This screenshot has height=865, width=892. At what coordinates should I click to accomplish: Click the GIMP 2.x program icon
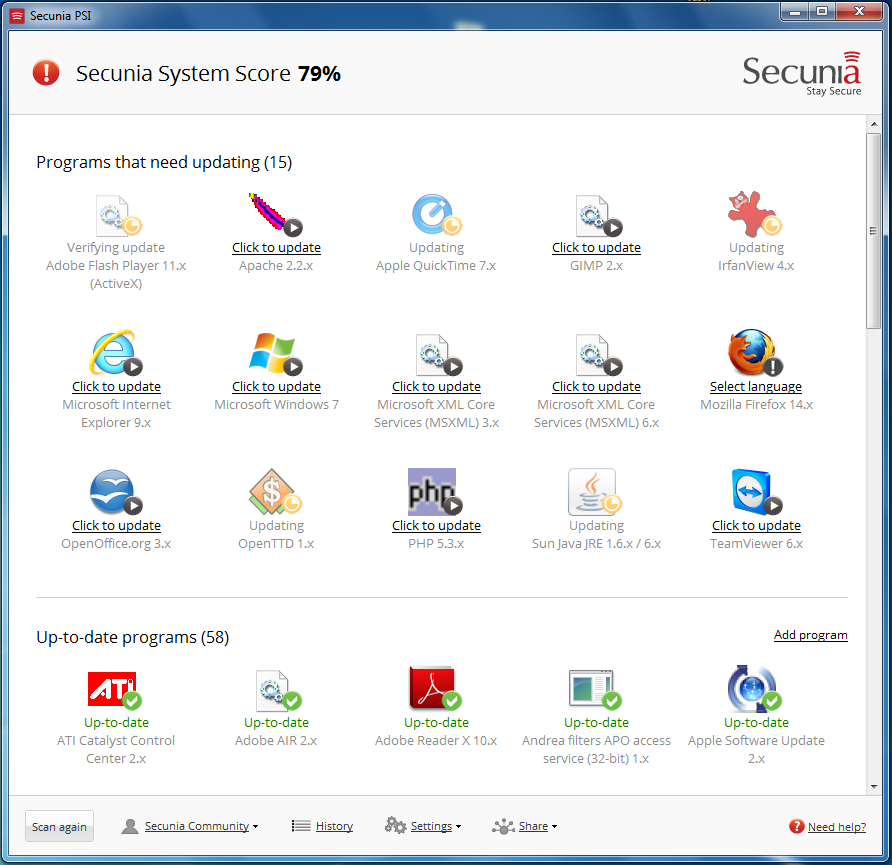click(598, 216)
